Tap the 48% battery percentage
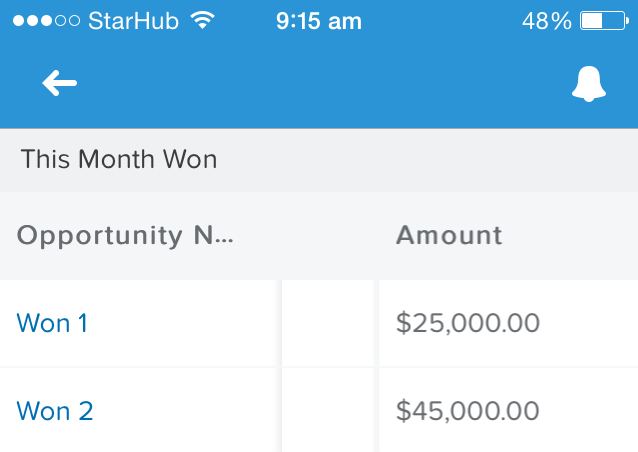 546,20
